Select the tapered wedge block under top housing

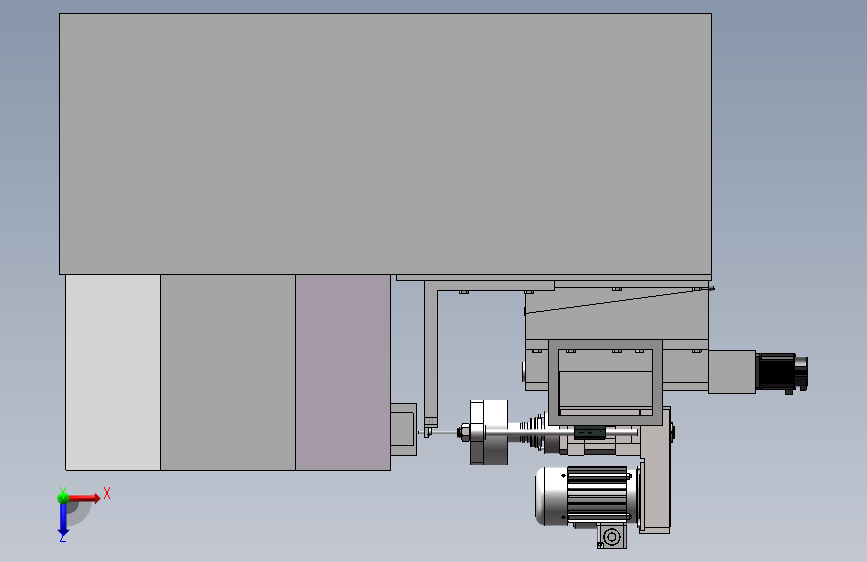coord(617,313)
